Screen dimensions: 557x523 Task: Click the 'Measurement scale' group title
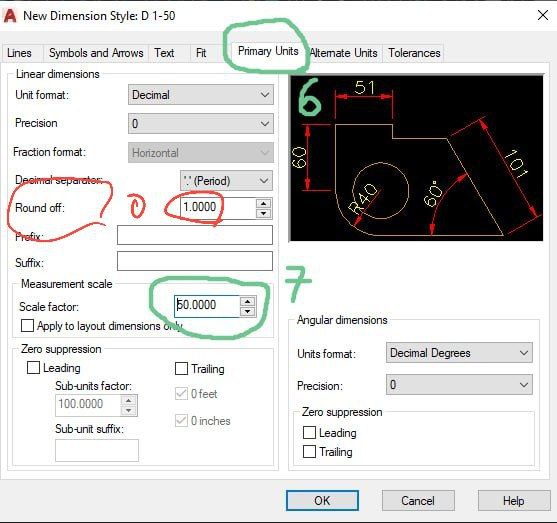(66, 284)
